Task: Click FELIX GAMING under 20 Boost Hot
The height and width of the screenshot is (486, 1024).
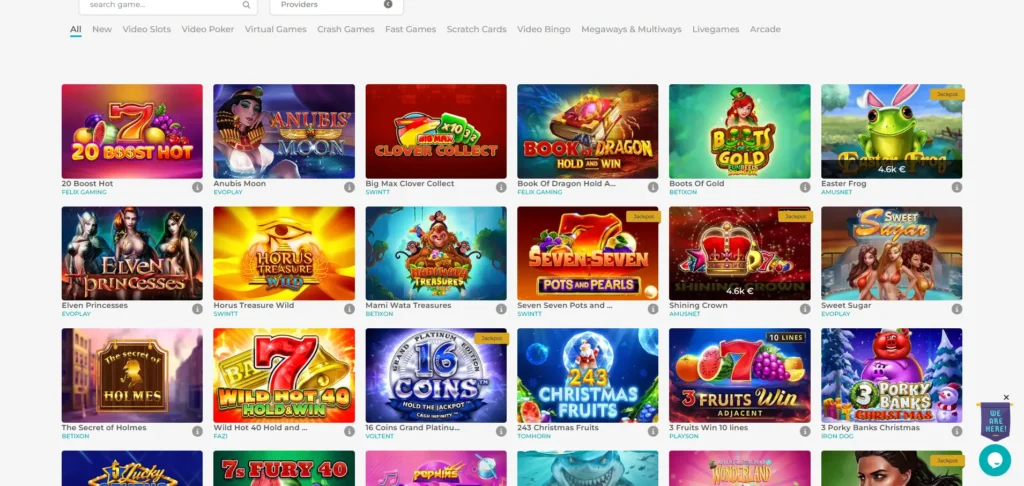Action: [x=84, y=192]
